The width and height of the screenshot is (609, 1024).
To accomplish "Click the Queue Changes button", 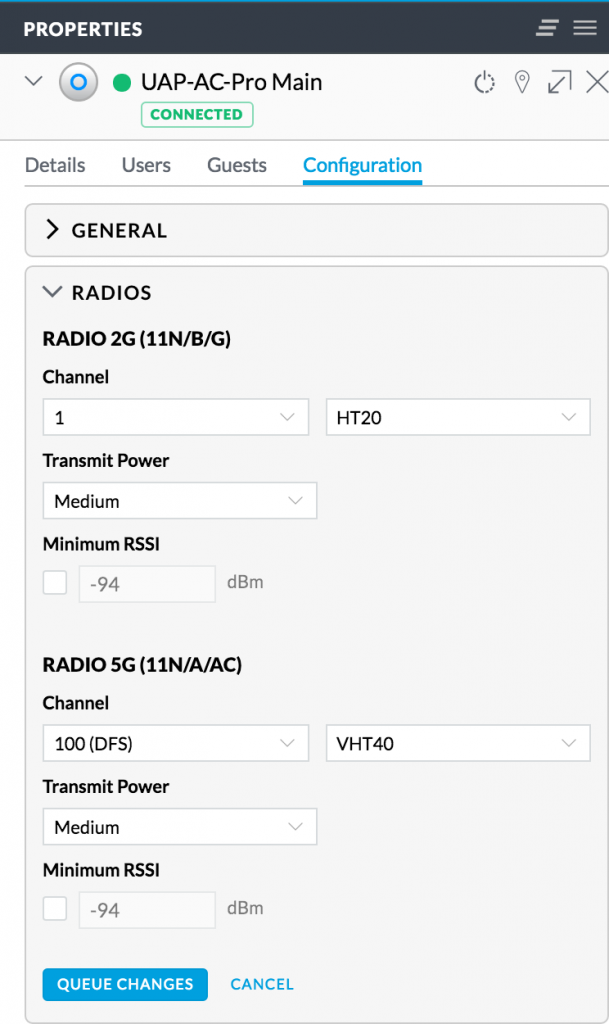I will [125, 984].
